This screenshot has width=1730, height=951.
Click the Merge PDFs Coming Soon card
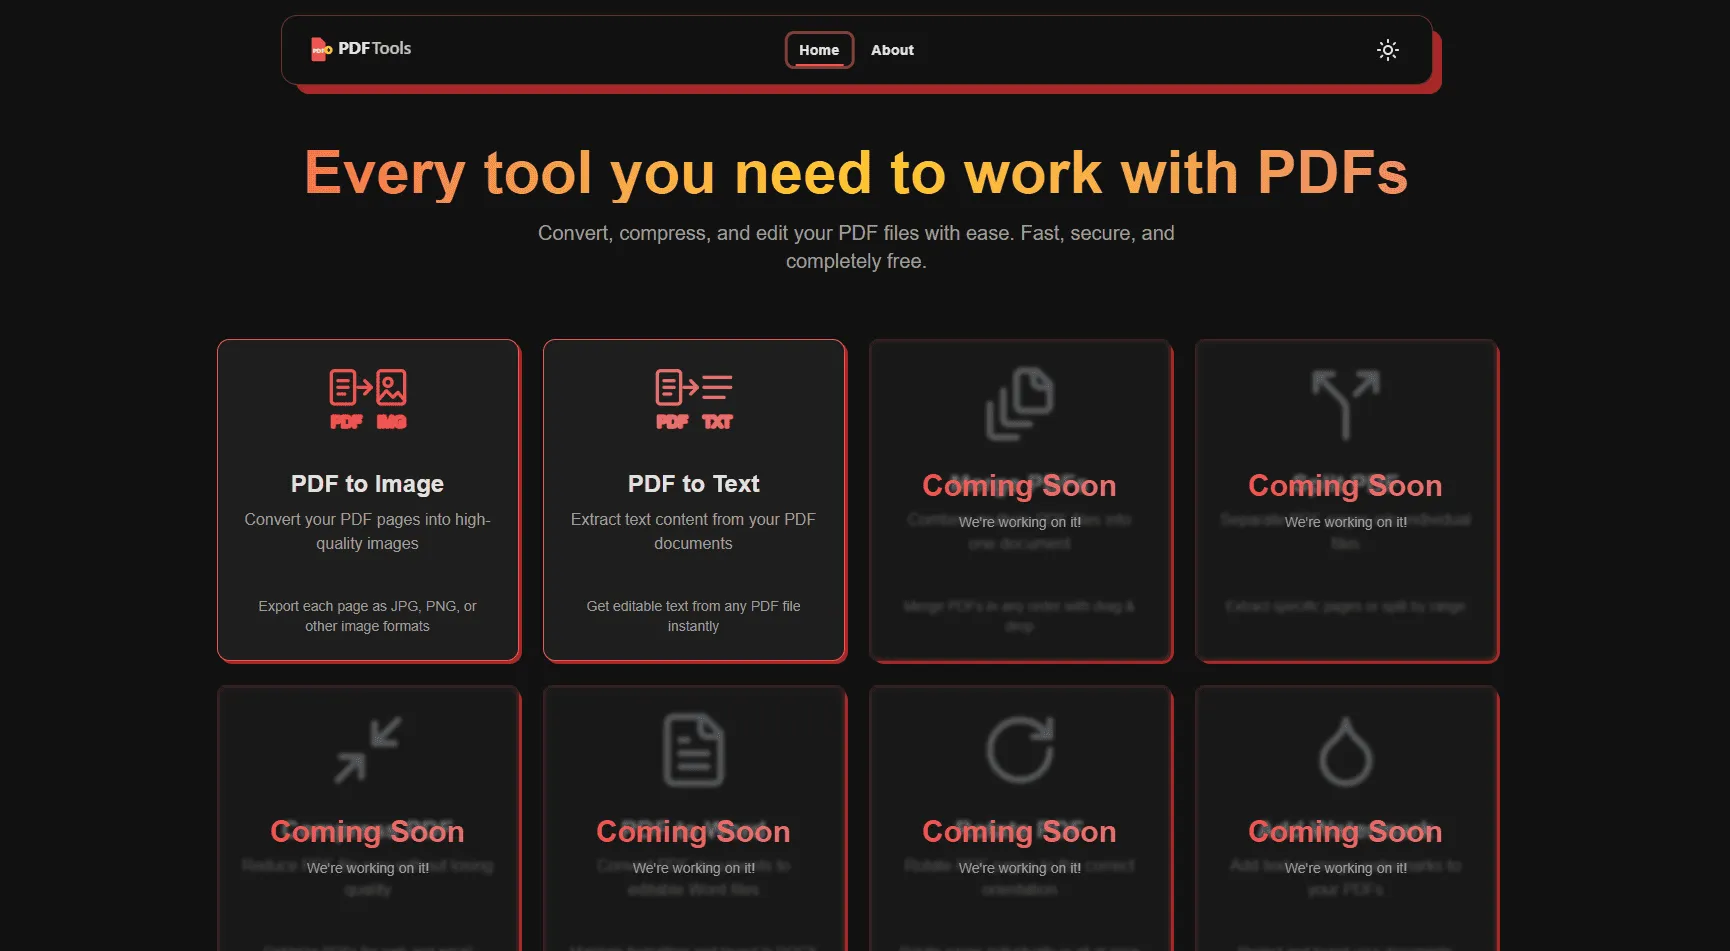1019,500
